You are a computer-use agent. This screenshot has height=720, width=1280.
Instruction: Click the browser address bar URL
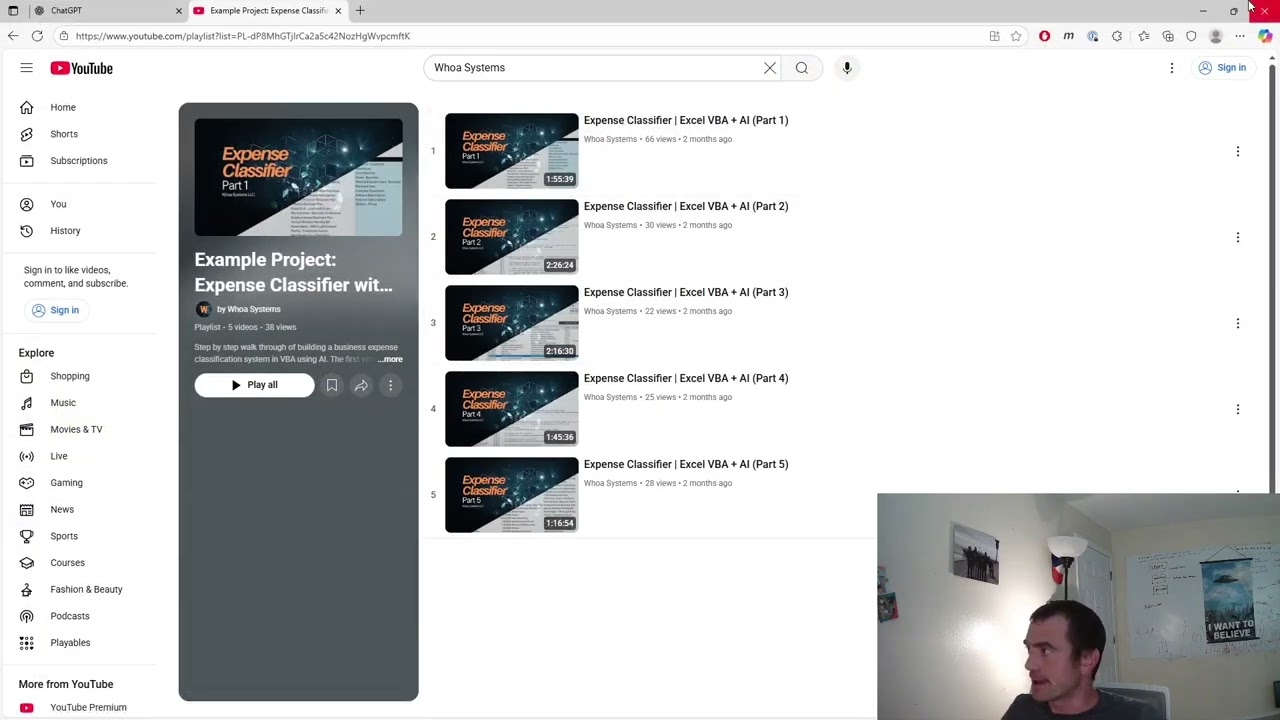point(243,36)
